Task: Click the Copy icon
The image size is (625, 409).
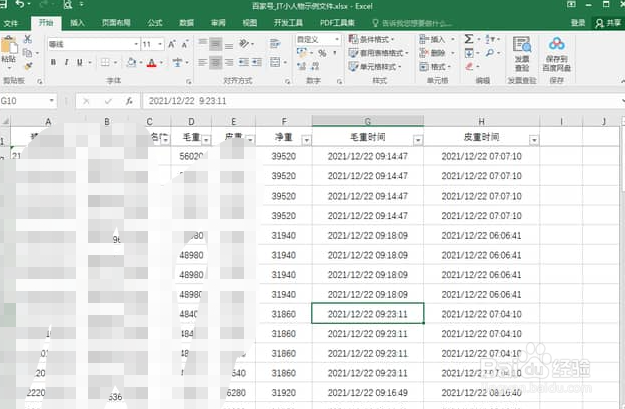Action: 28,53
